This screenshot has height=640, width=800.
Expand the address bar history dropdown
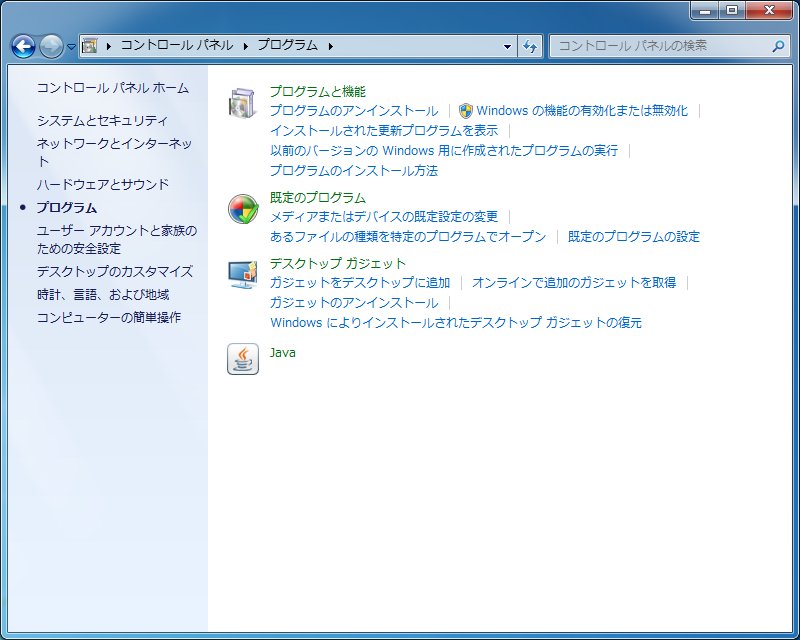(x=507, y=46)
